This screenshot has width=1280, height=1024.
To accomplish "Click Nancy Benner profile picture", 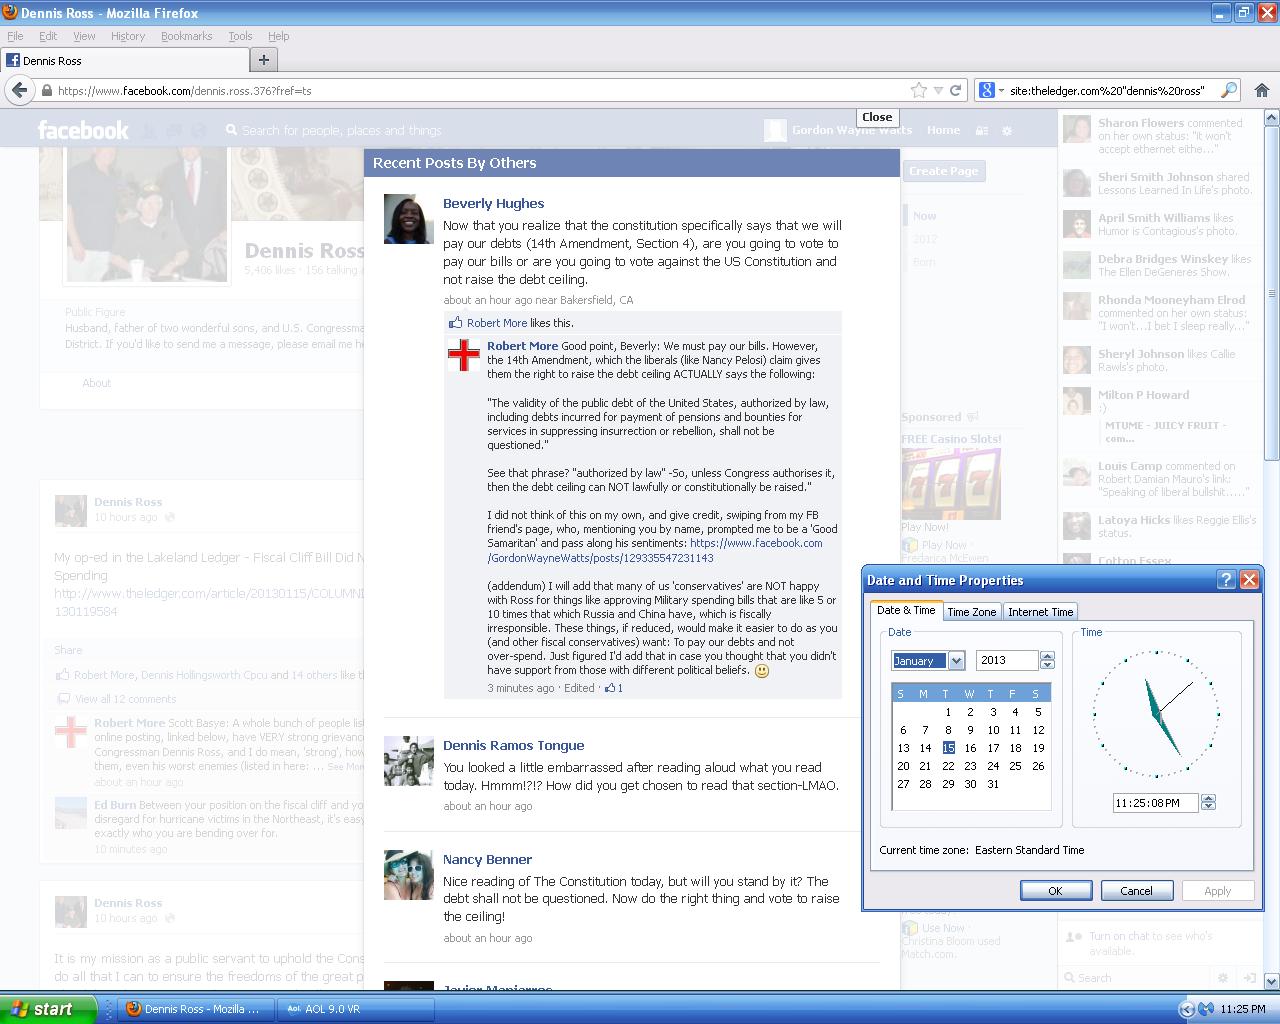I will click(x=408, y=875).
